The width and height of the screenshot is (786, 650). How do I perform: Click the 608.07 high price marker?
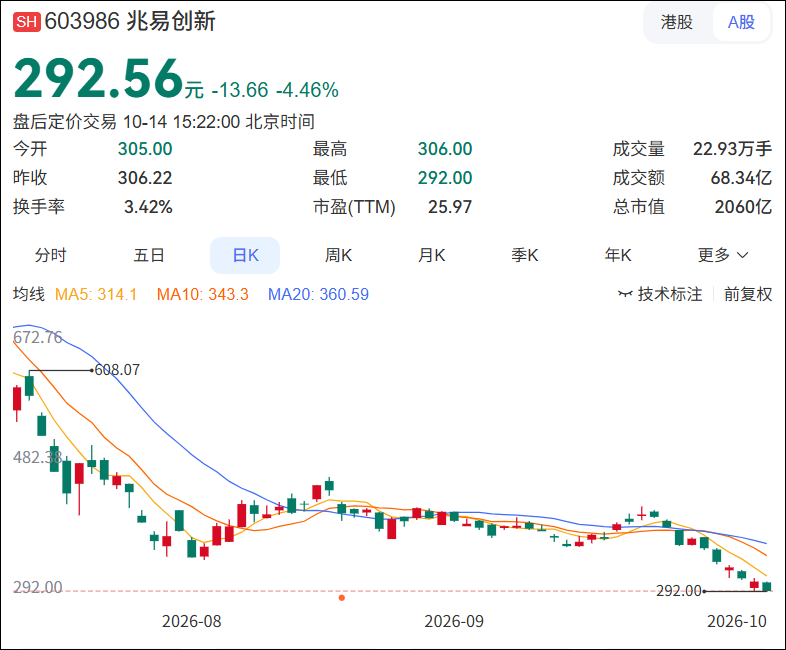(117, 370)
